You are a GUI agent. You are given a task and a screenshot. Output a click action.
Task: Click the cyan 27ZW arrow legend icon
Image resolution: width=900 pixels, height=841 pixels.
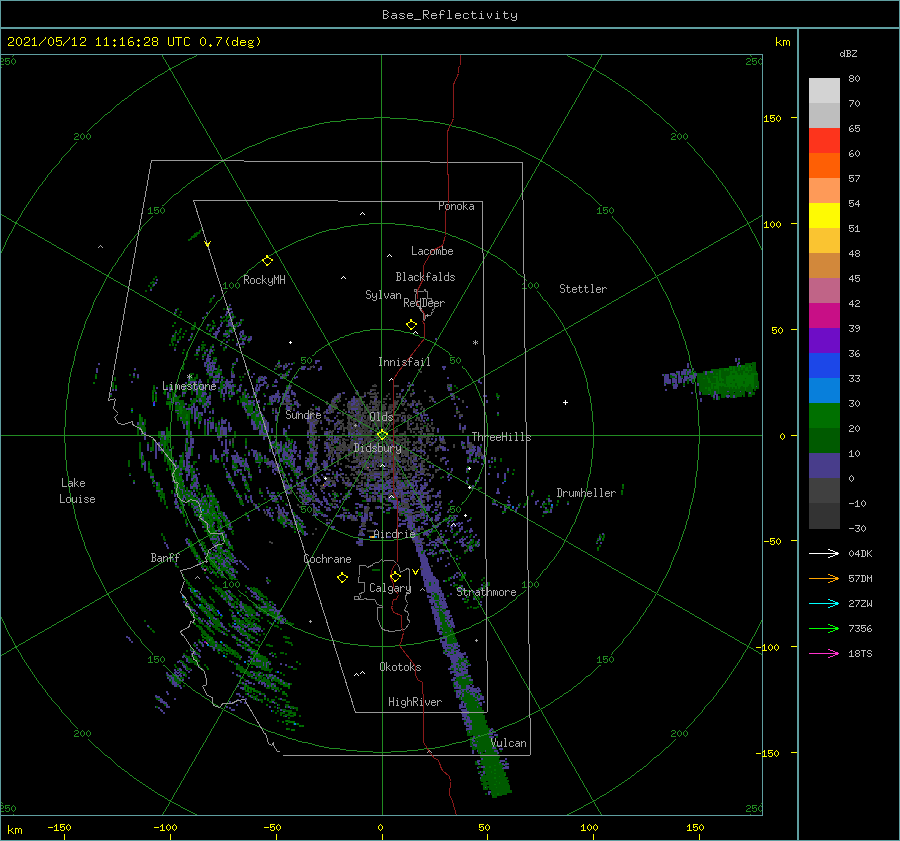coord(824,603)
